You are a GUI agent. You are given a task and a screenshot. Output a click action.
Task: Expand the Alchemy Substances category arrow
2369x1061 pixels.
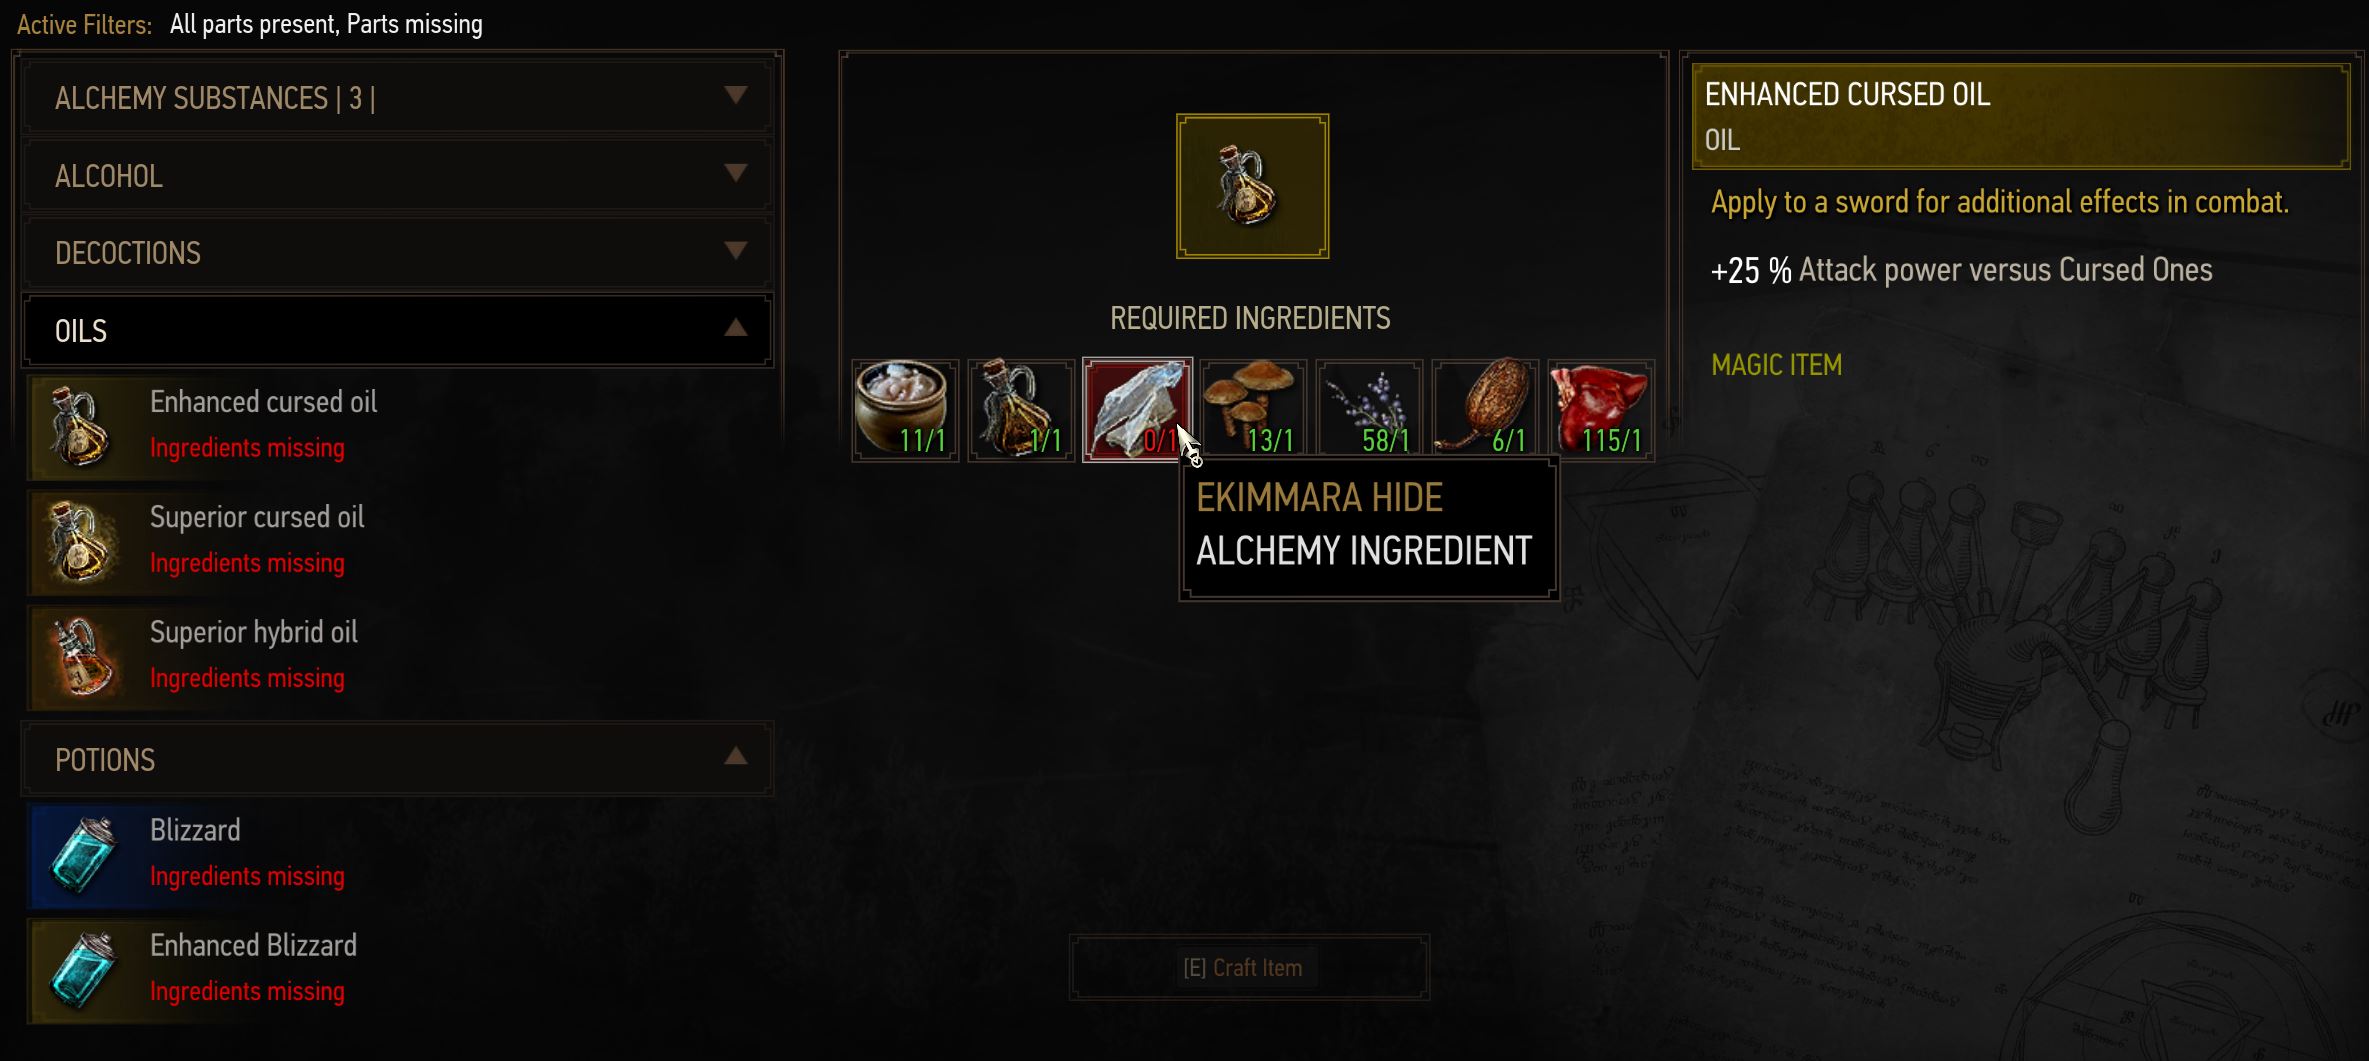click(x=736, y=95)
